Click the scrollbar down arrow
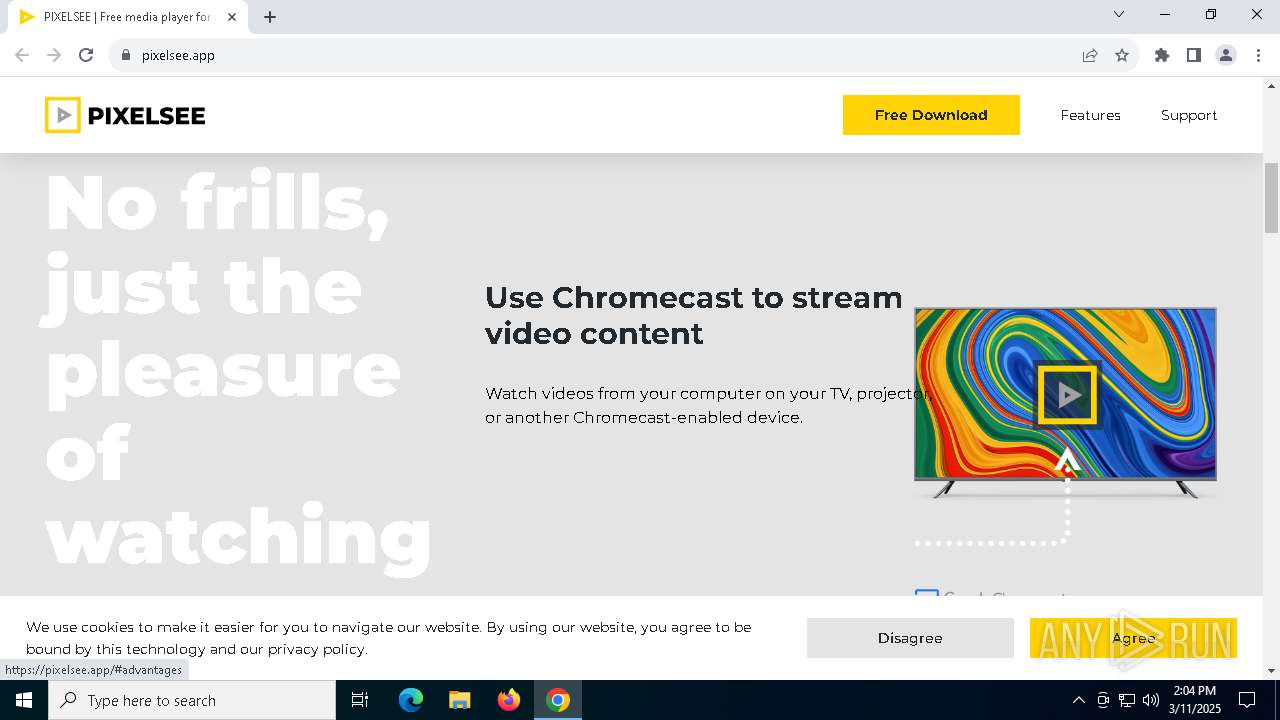1280x720 pixels. 1271,671
